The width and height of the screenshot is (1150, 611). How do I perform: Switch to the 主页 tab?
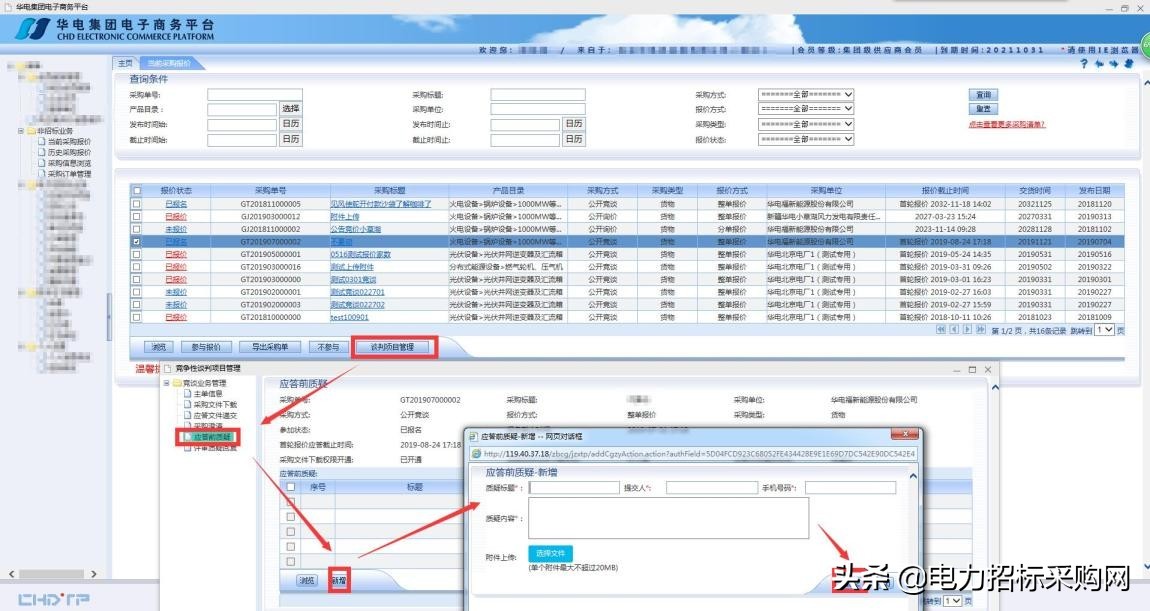(x=125, y=61)
